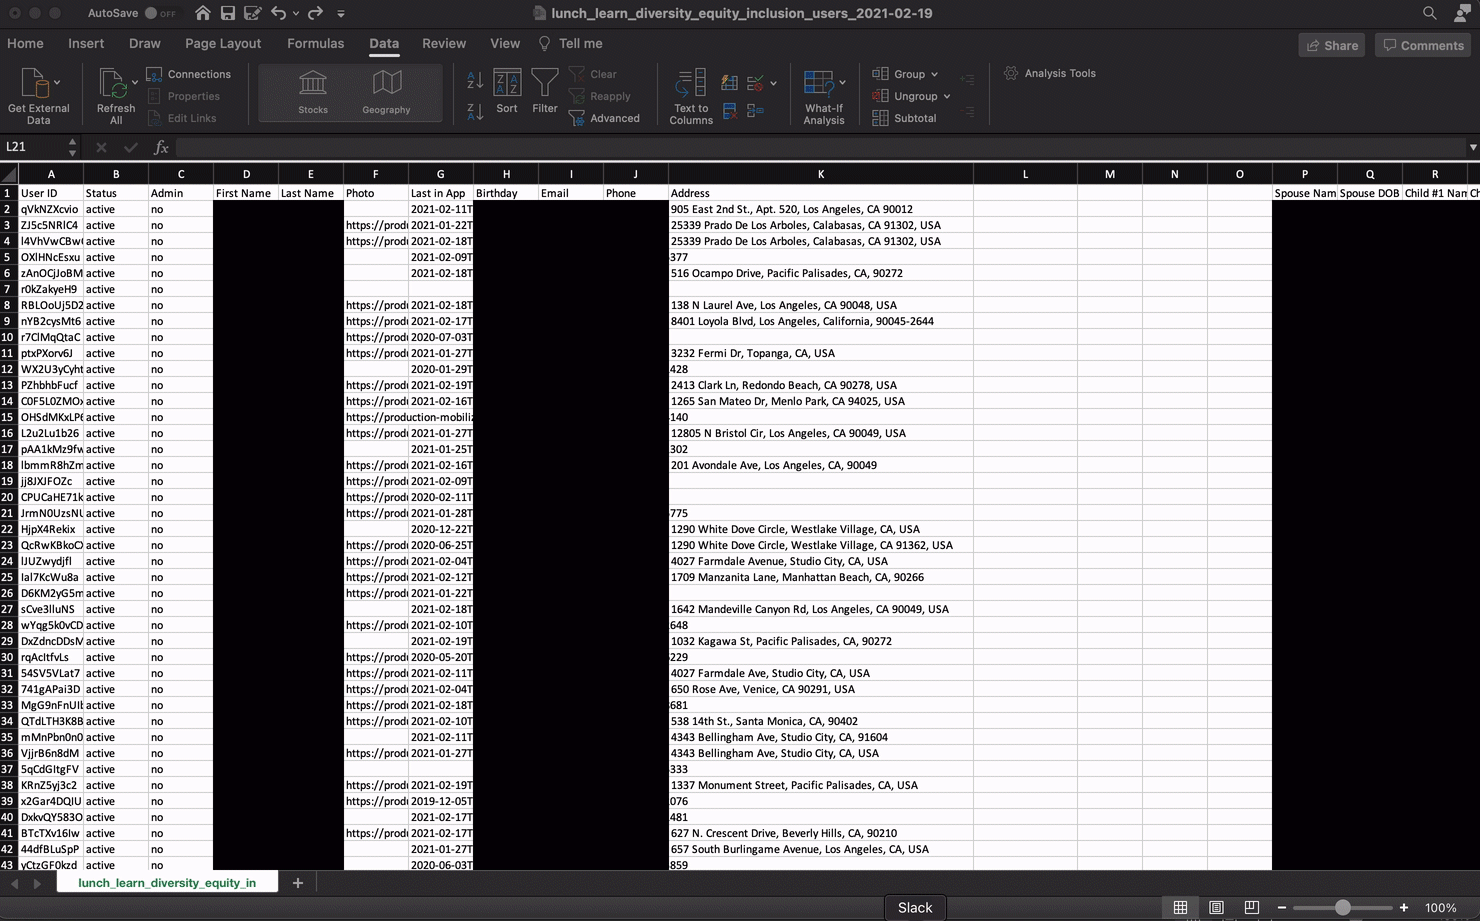Click the Subtotal button
Image resolution: width=1480 pixels, height=921 pixels.
point(904,118)
